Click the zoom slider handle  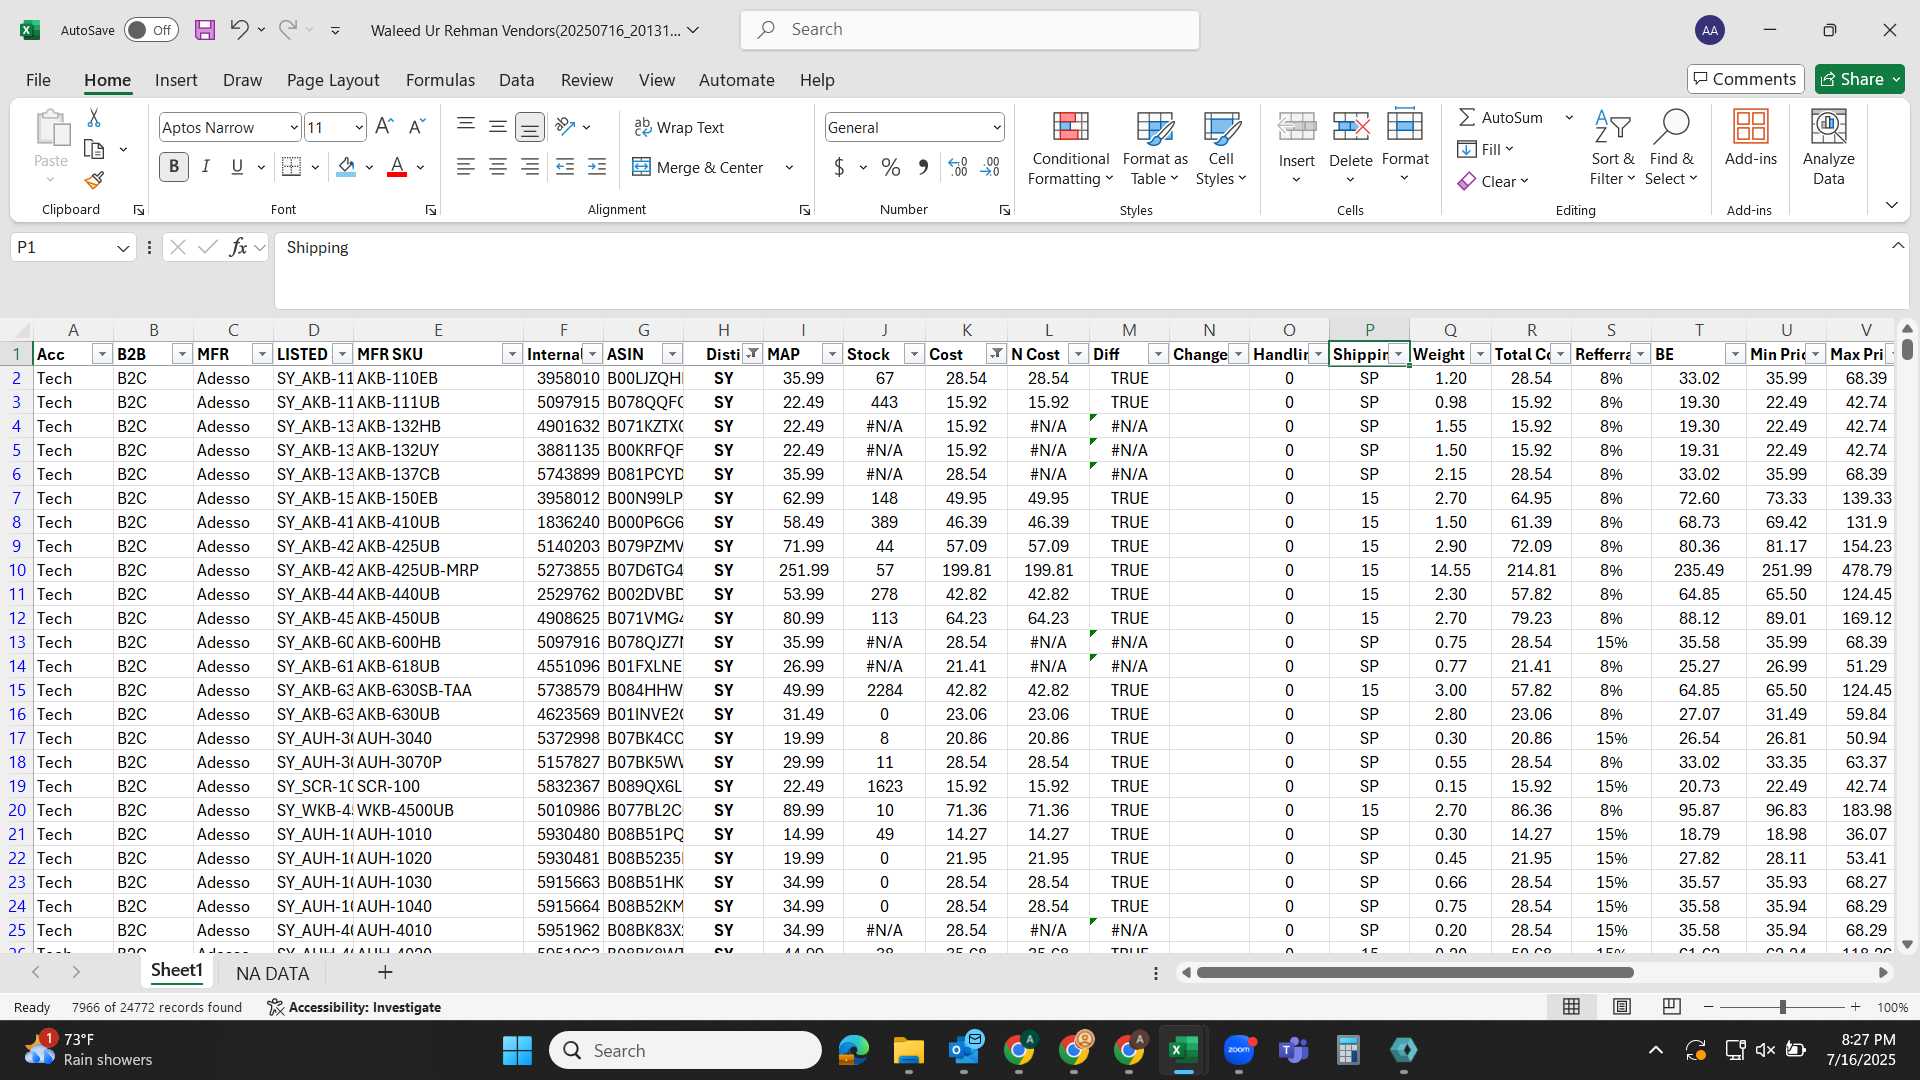point(1782,1007)
